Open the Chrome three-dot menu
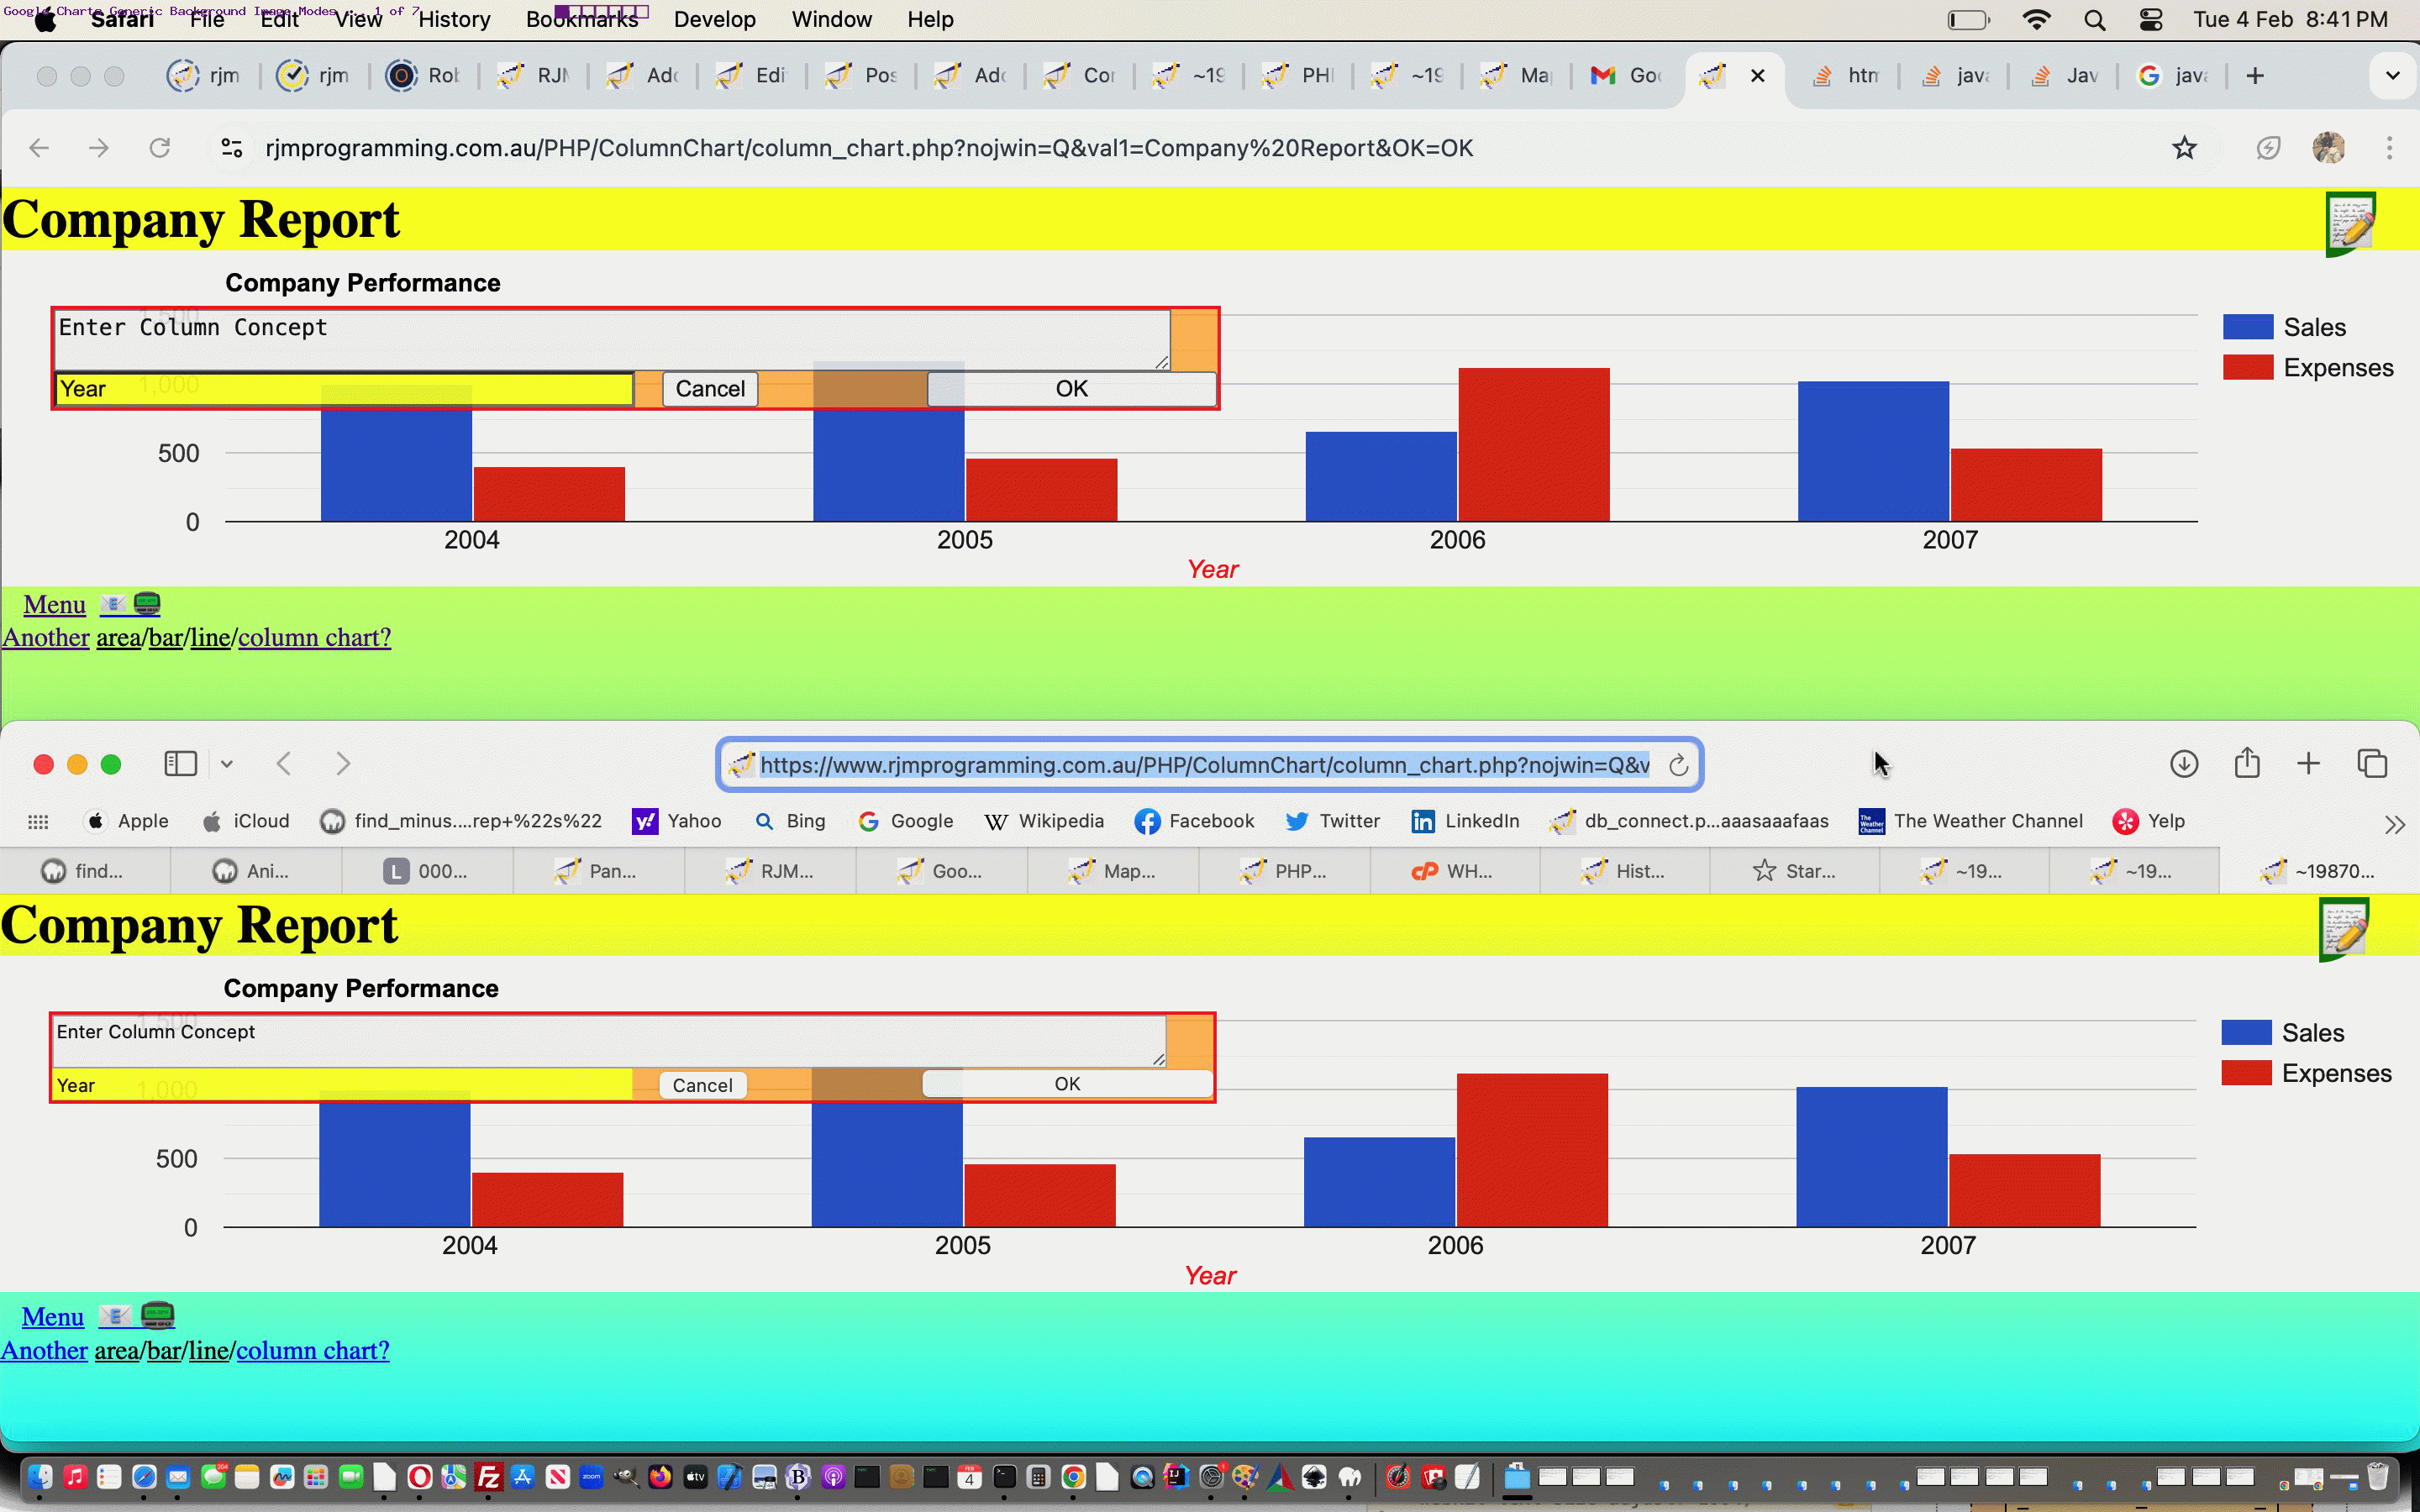The width and height of the screenshot is (2420, 1512). click(2389, 148)
